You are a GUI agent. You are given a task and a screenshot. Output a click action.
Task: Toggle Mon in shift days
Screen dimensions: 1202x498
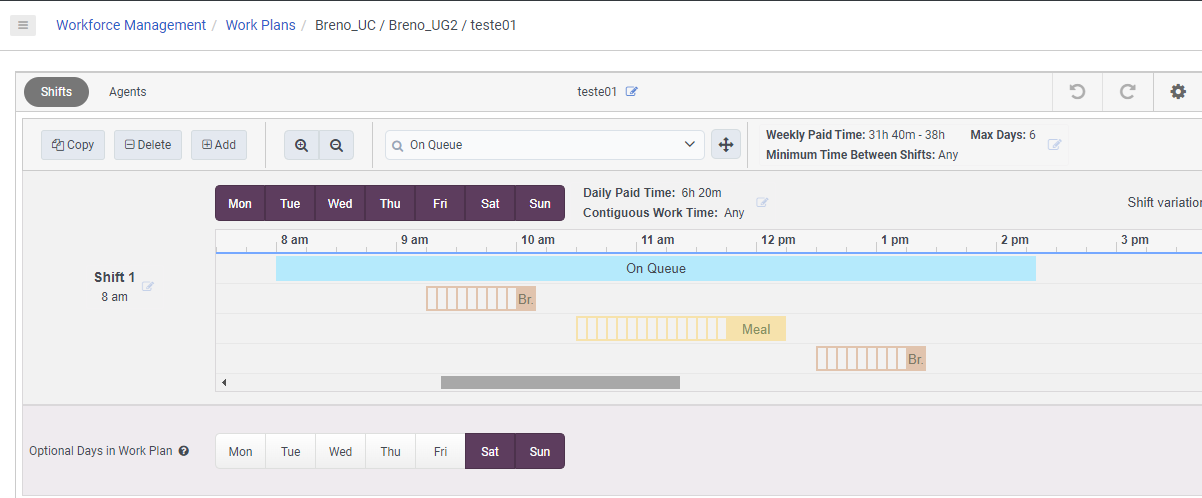(x=240, y=204)
